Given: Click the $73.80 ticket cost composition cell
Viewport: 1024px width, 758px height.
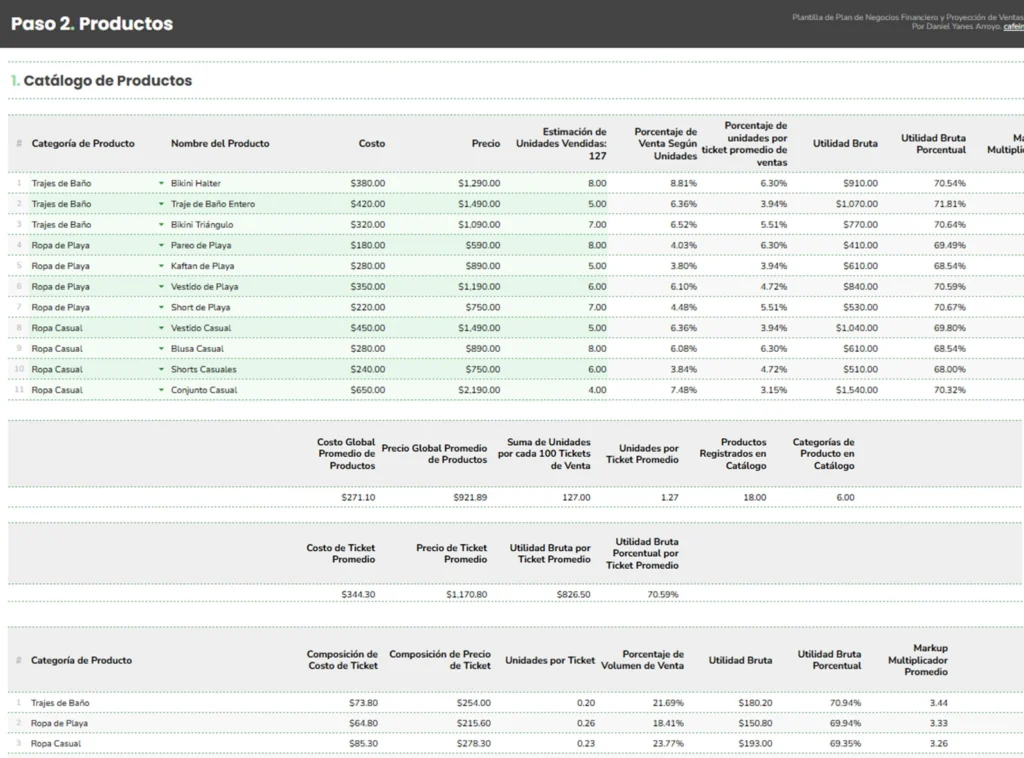Looking at the screenshot, I should 363,703.
